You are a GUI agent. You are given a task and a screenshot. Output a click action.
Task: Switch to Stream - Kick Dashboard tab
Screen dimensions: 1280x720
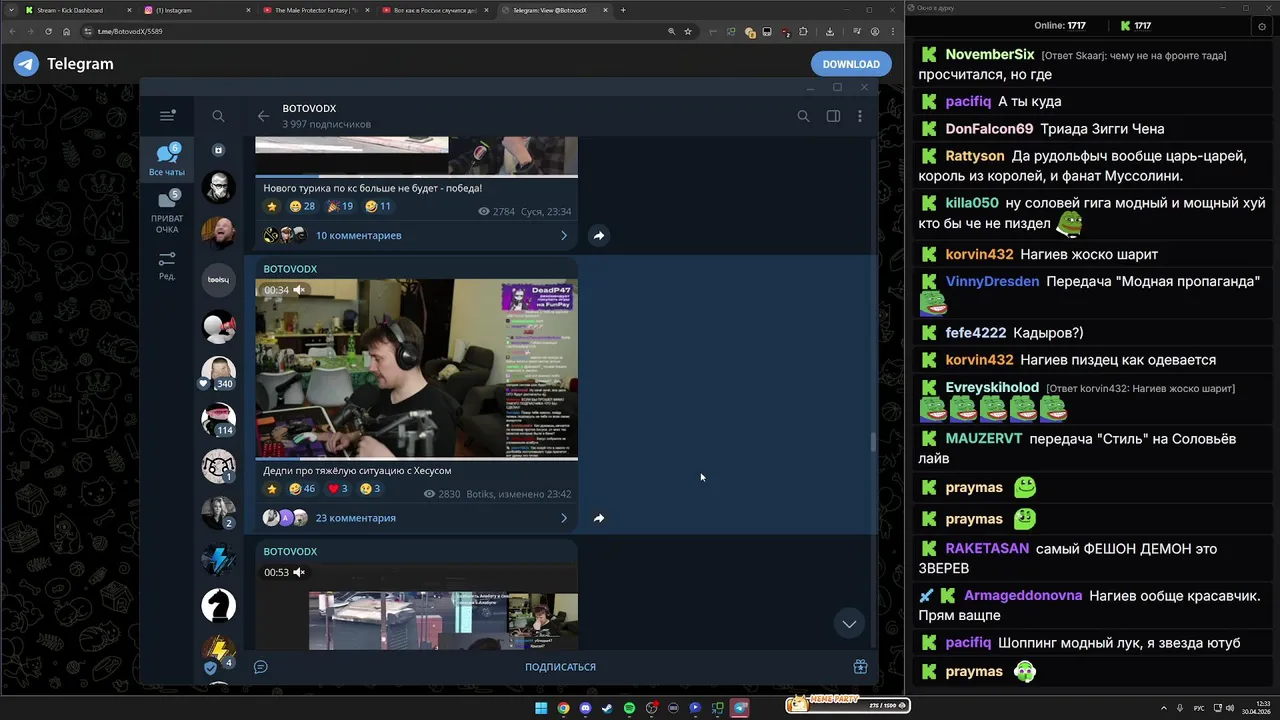[76, 10]
